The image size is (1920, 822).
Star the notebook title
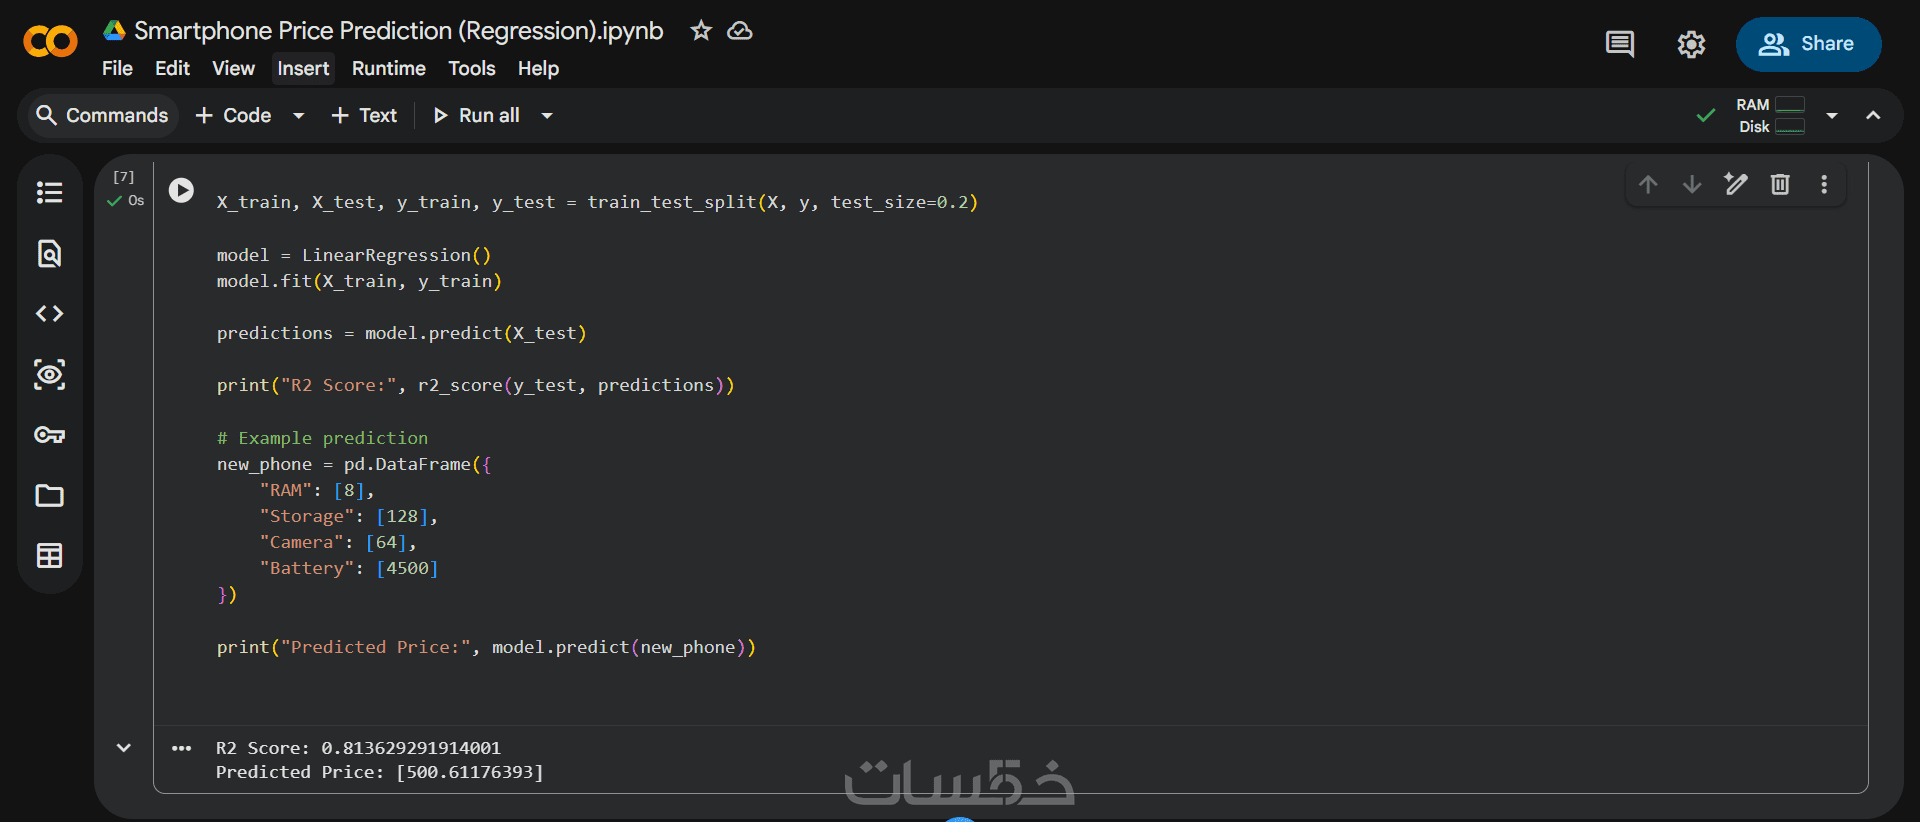point(701,31)
